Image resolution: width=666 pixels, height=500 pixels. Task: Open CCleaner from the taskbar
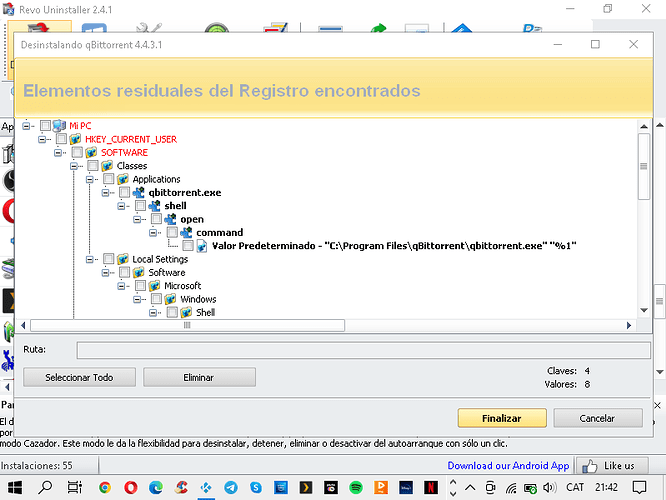point(181,487)
